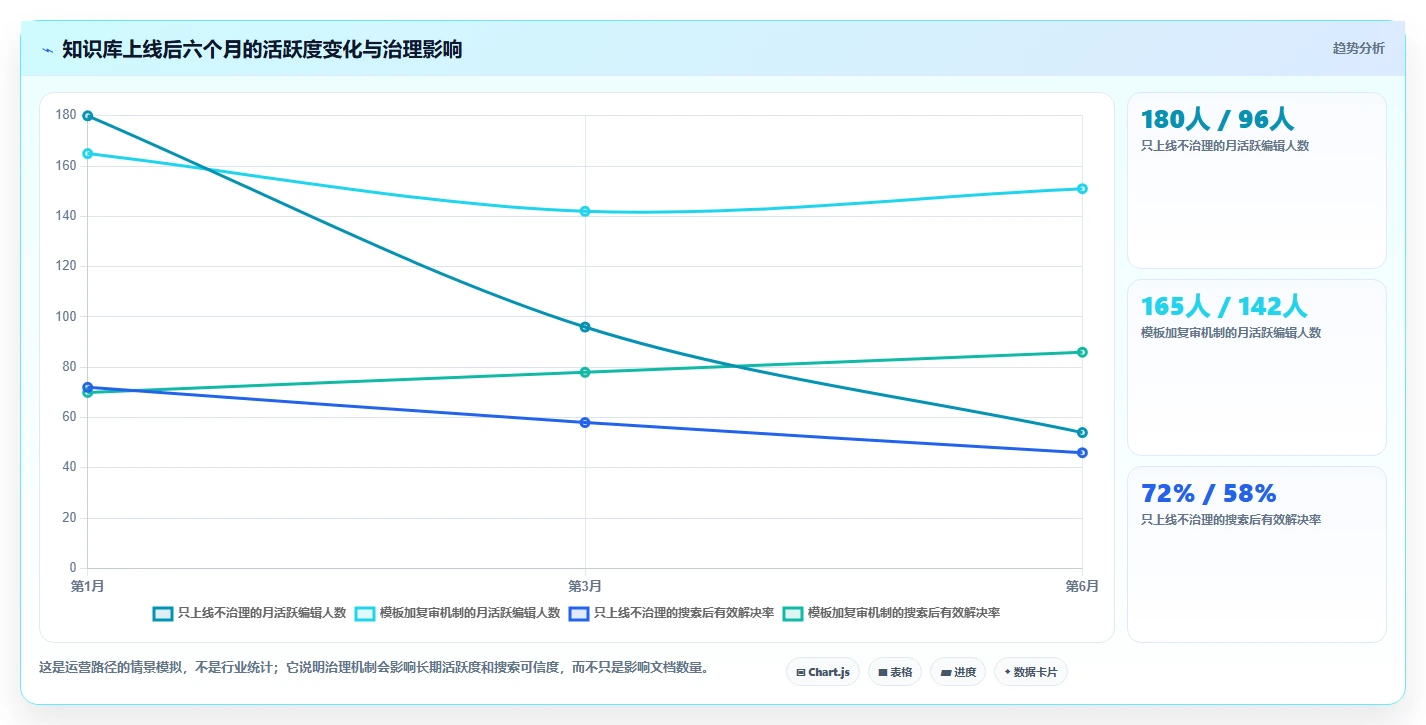Toggle the 模板加复审机制的月活跃编辑人数 legend swatch
This screenshot has height=725, width=1426.
(365, 614)
